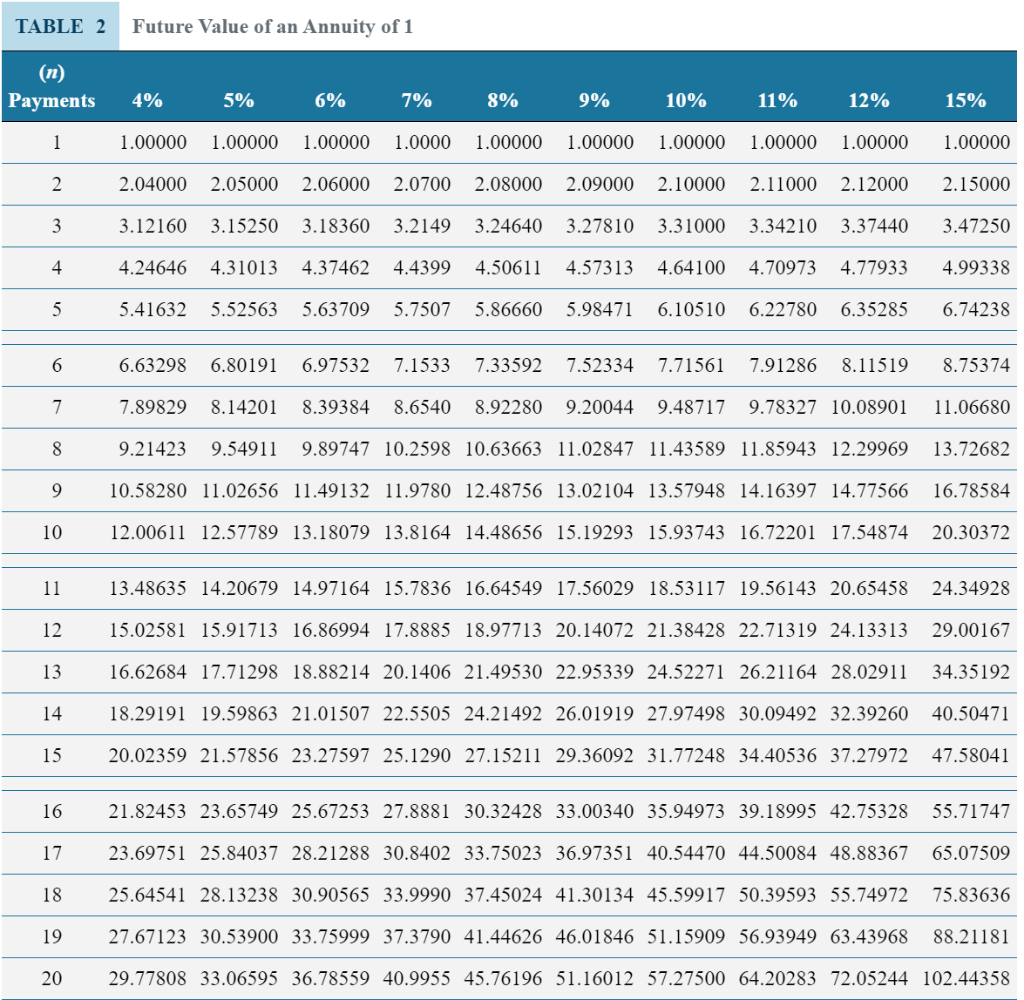Select the 7% column header

pos(417,100)
